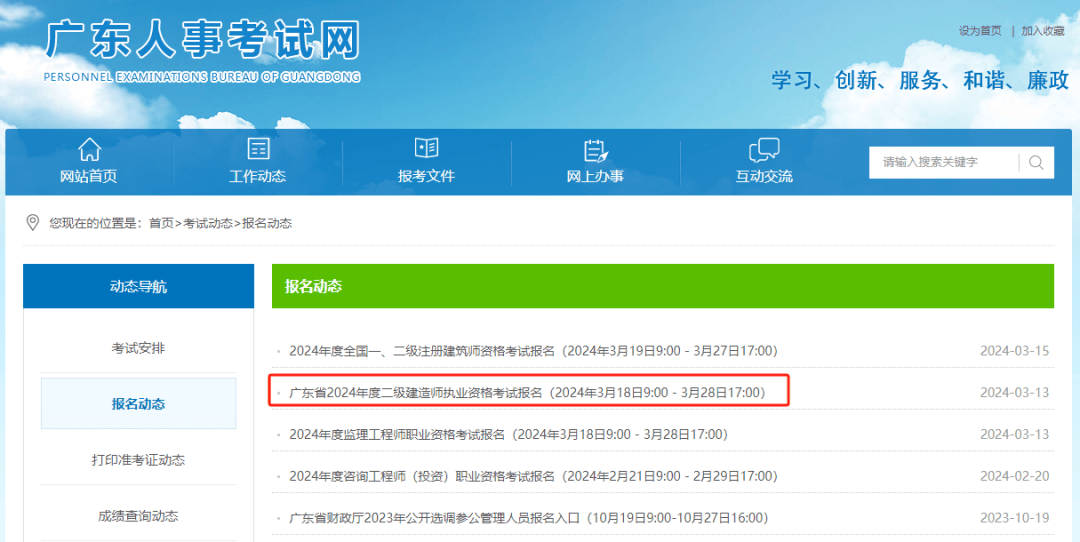This screenshot has width=1080, height=542.
Task: Click 考试动态 in the breadcrumb
Action: tap(208, 223)
